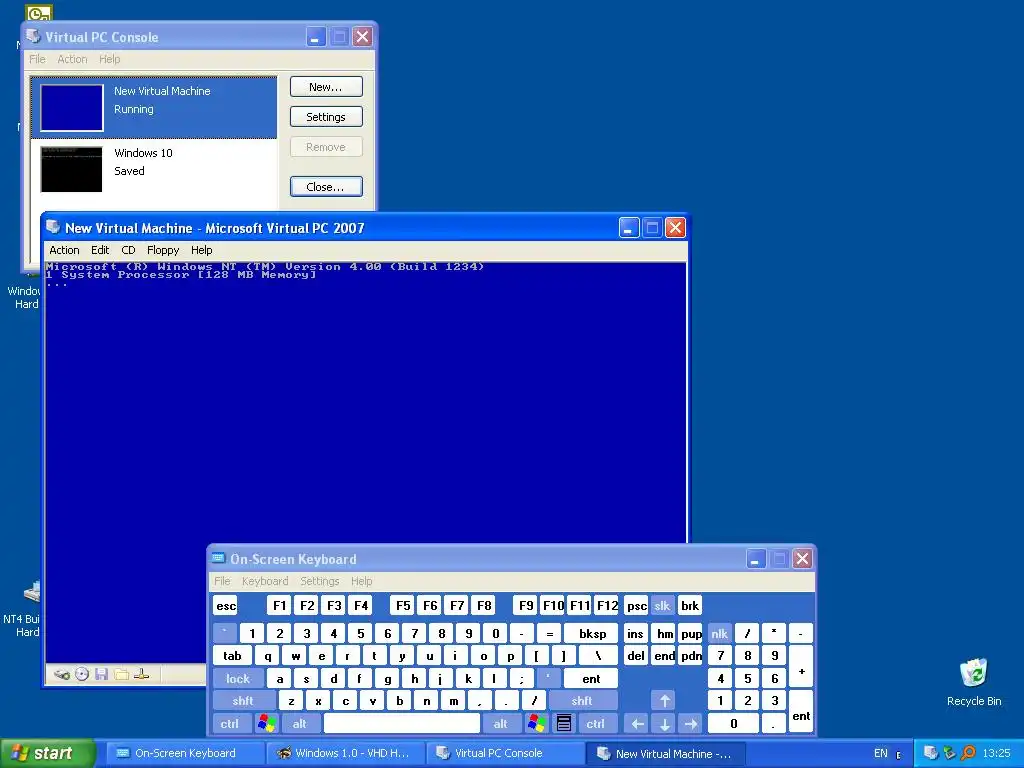Click the Virtual PC tray icon in notification area
The width and height of the screenshot is (1024, 768).
pos(931,753)
